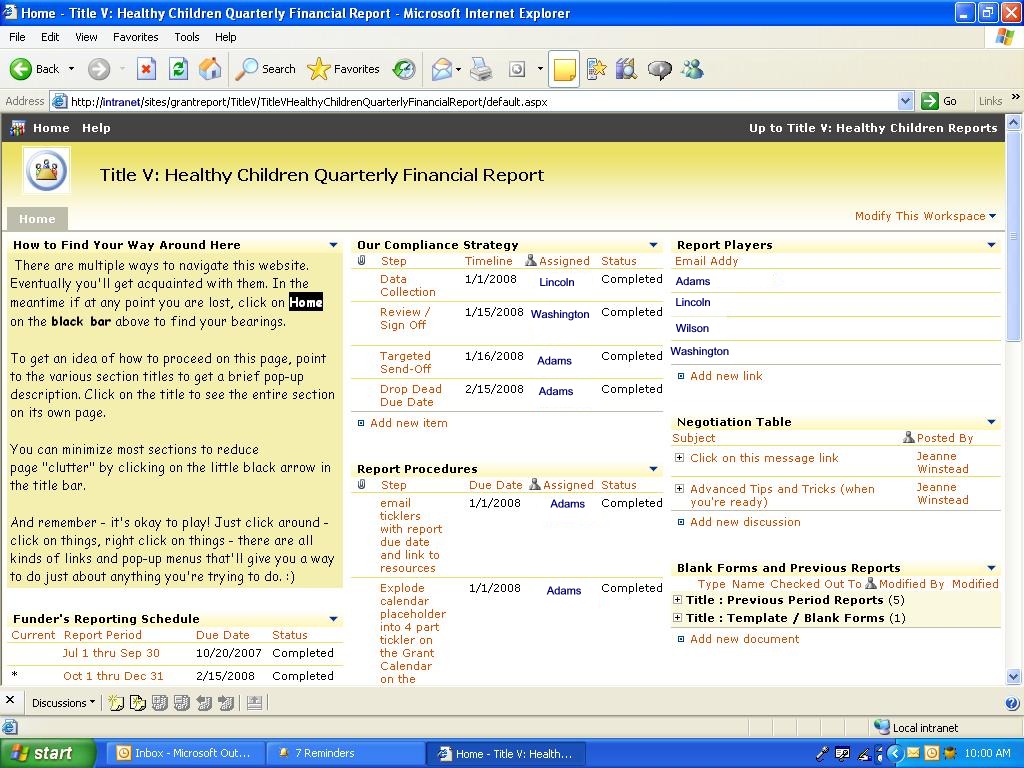
Task: Click the page scrollbar down arrow
Action: (x=1014, y=677)
